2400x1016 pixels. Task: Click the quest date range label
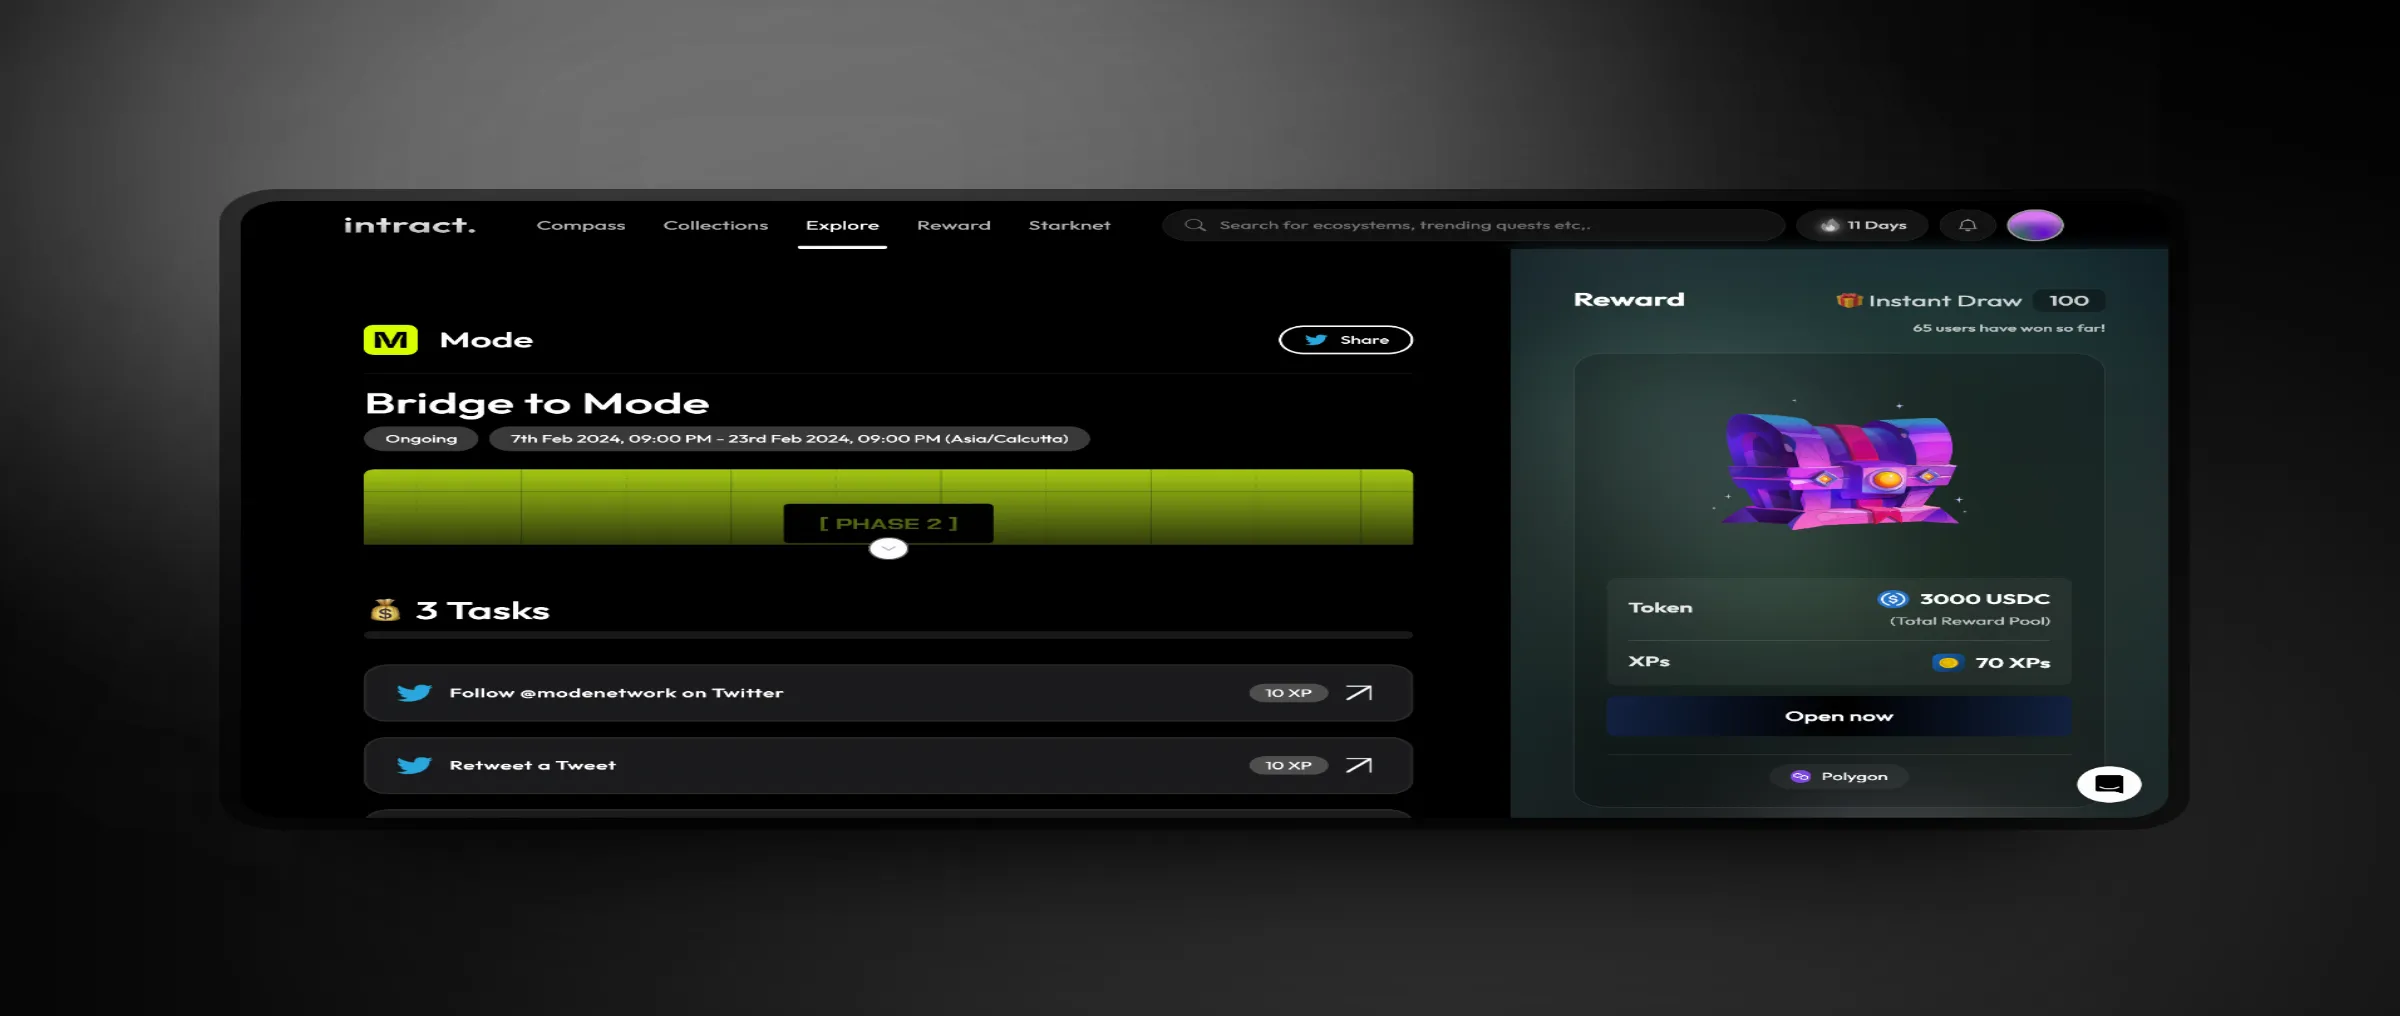[789, 438]
